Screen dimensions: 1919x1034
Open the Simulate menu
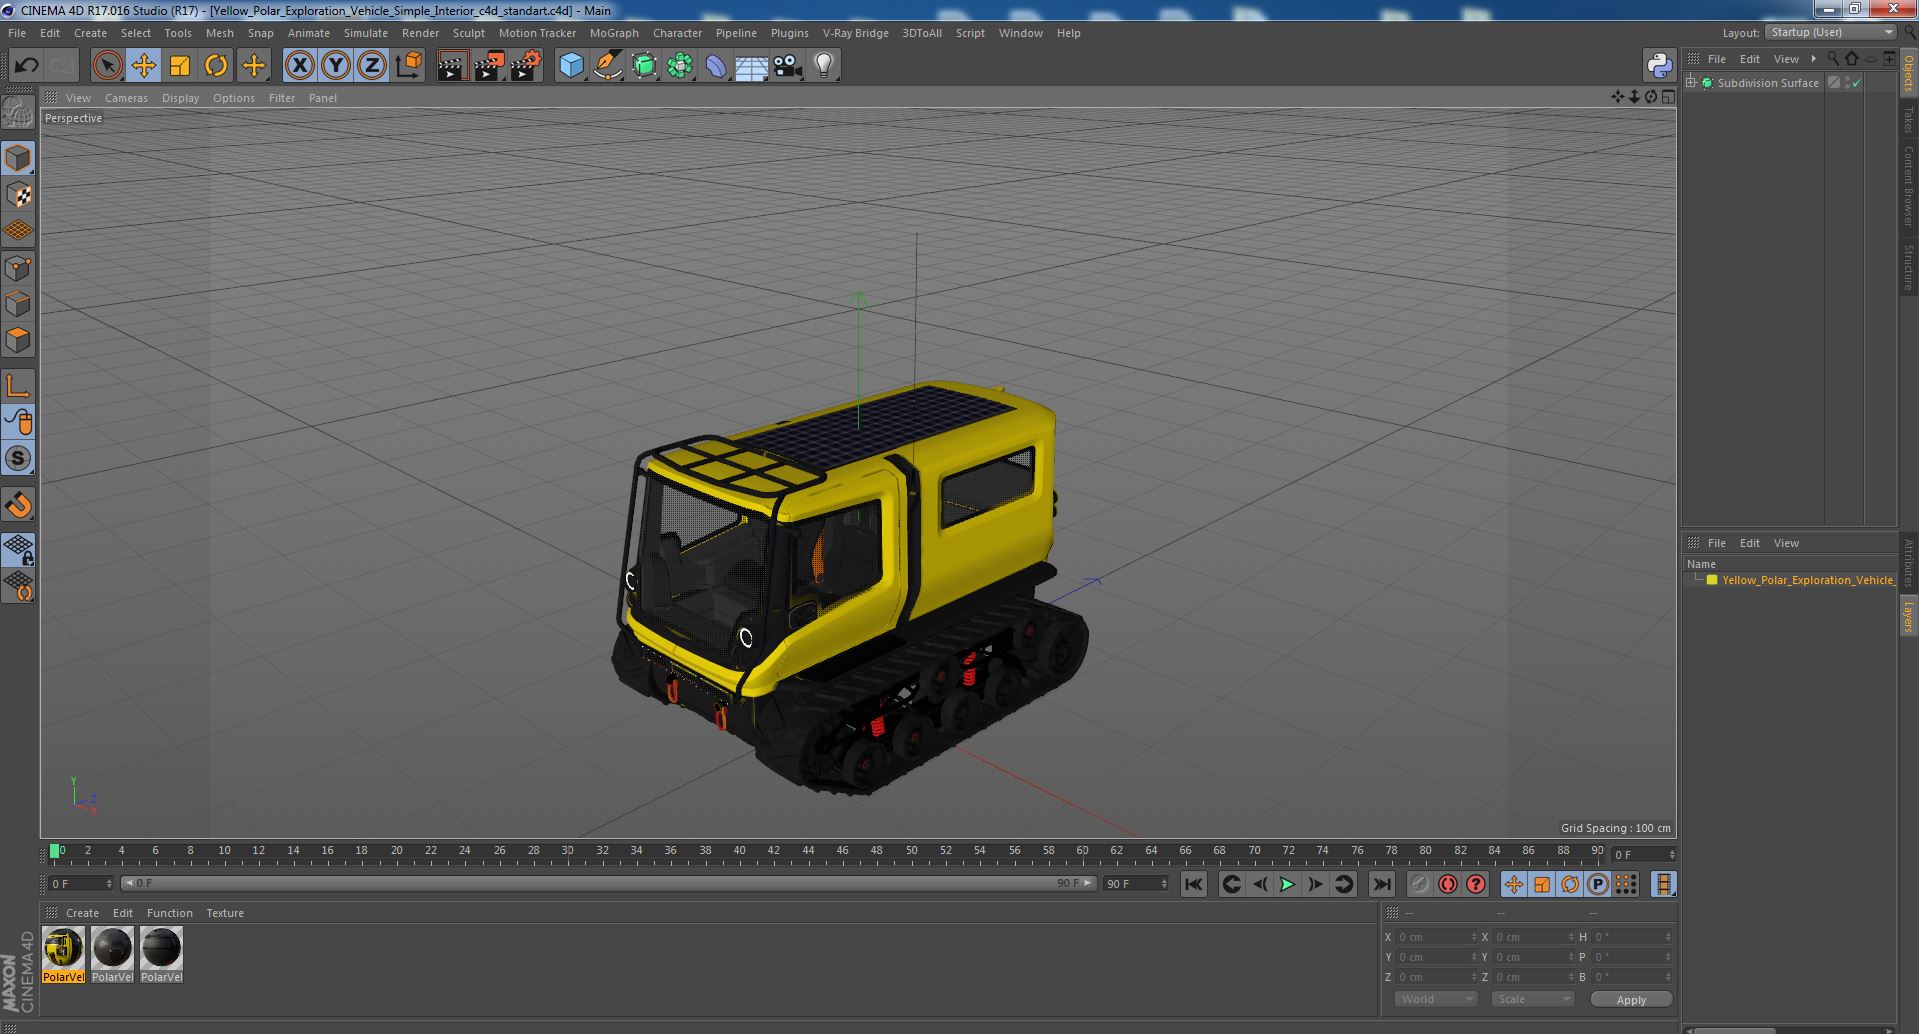click(365, 33)
